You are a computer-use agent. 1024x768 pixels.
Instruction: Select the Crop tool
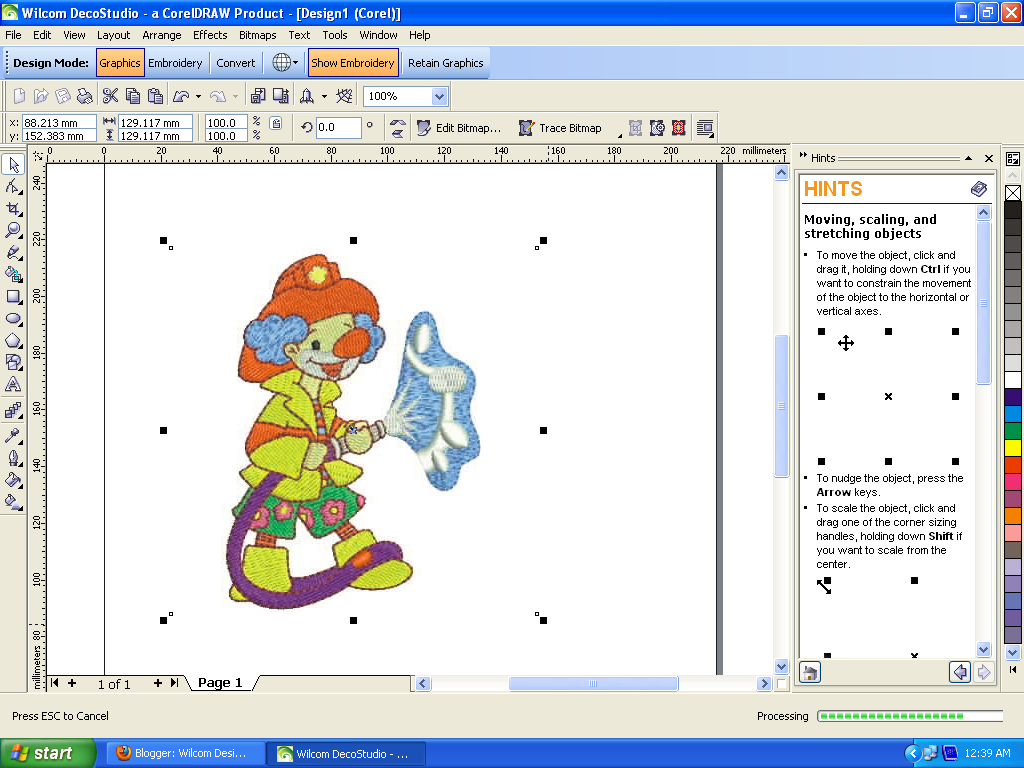point(14,209)
